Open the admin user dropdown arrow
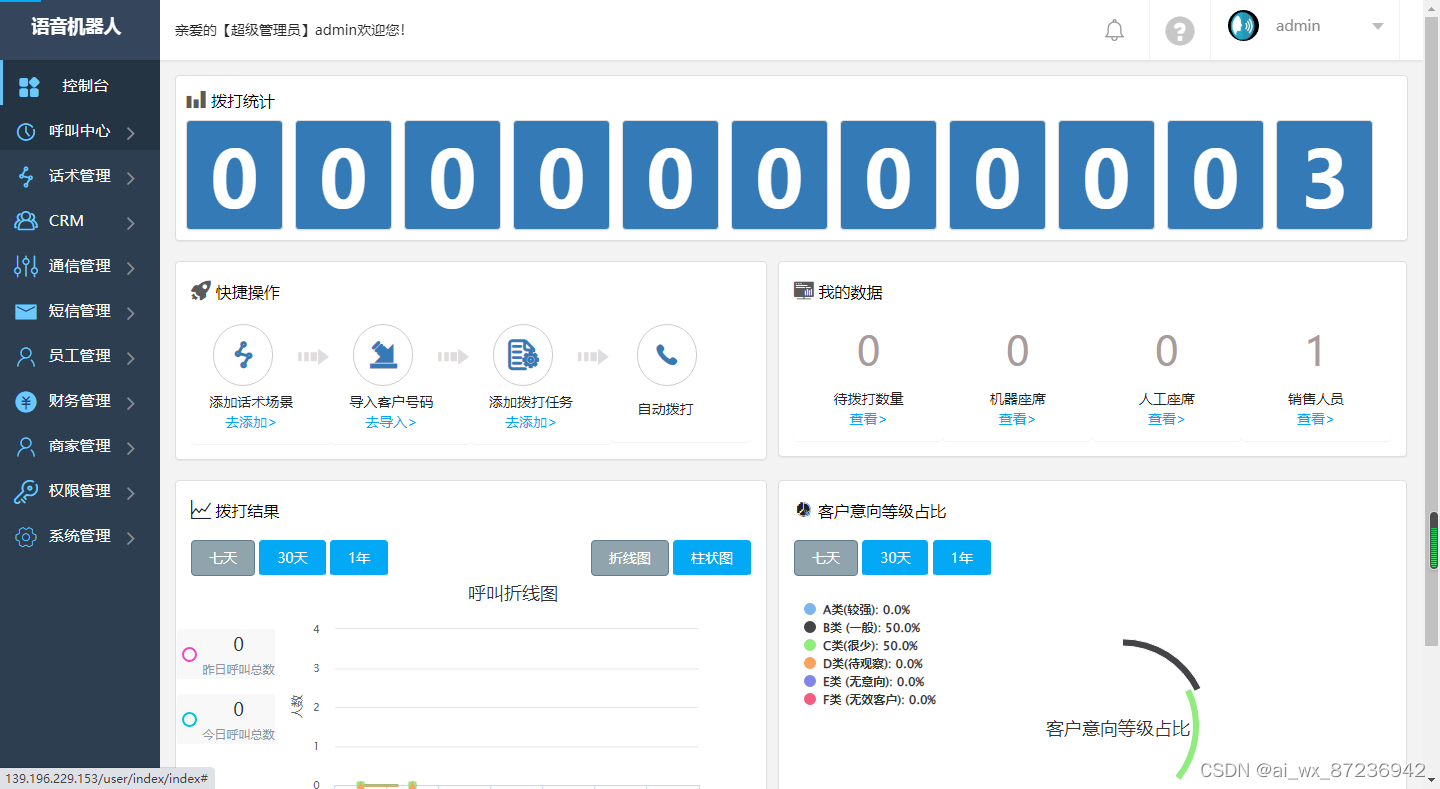The image size is (1440, 789). pos(1378,27)
